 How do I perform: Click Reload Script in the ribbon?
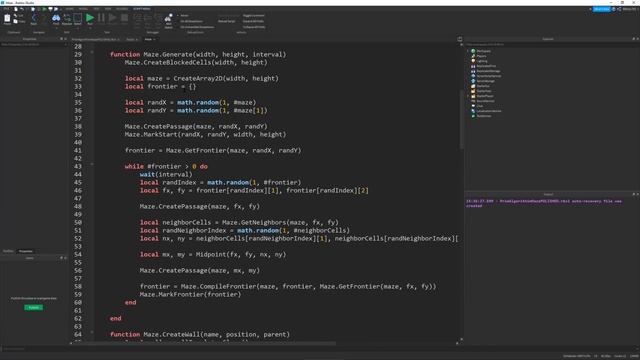click(x=227, y=21)
